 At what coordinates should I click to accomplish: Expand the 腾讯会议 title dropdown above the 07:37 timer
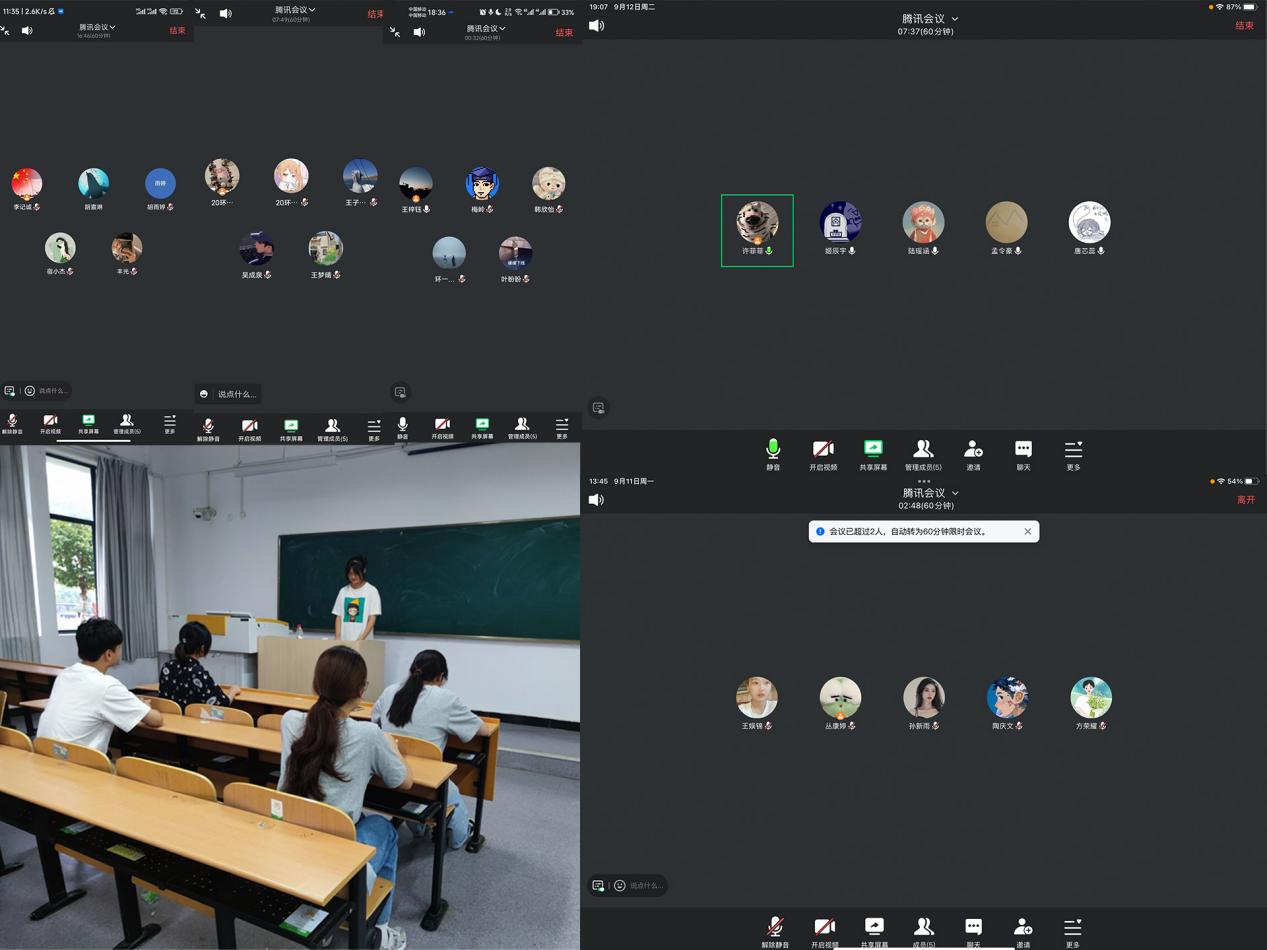(930, 19)
